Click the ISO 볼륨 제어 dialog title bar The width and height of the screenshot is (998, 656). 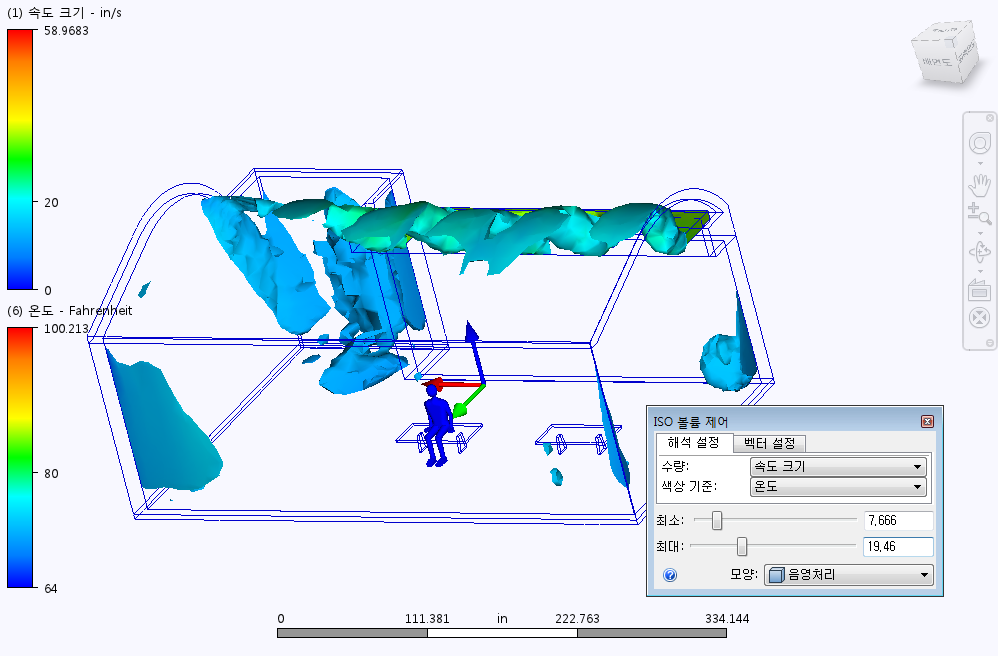click(785, 421)
